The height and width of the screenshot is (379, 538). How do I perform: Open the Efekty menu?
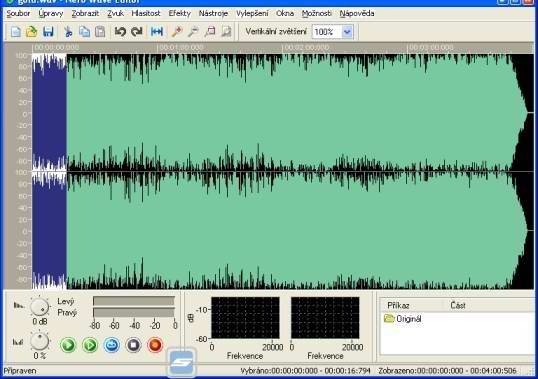point(179,13)
